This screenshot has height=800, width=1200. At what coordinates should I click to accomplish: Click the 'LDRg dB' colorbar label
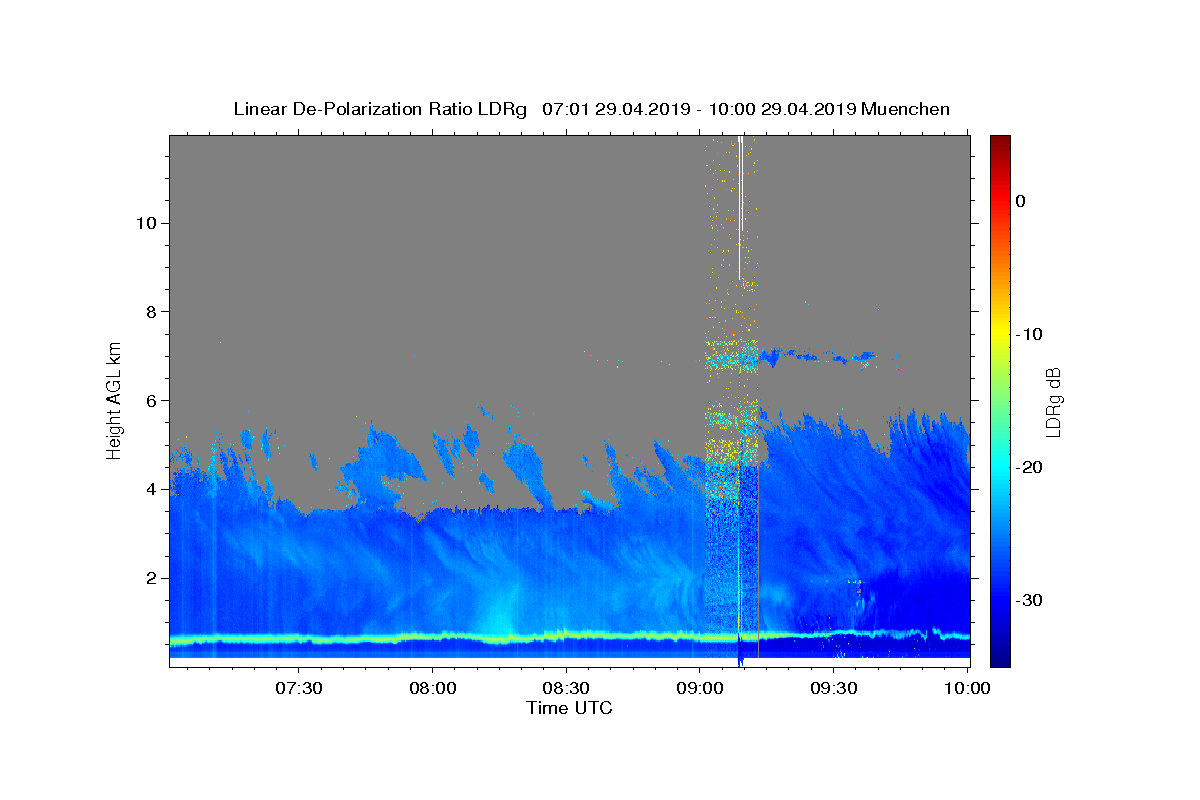[x=1052, y=402]
